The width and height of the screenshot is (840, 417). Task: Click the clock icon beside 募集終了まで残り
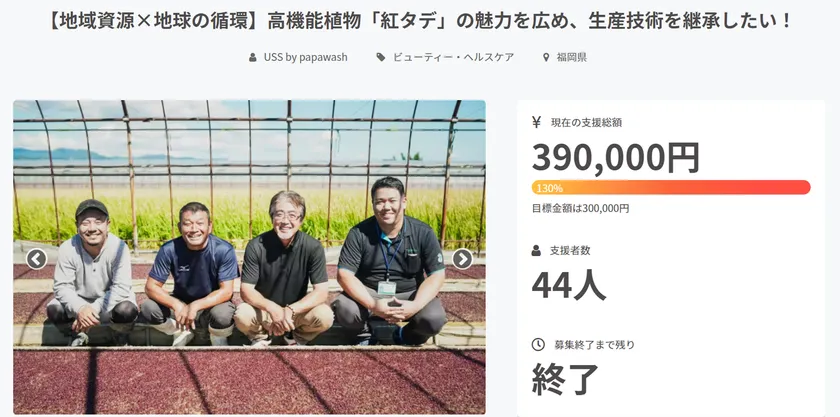point(538,345)
